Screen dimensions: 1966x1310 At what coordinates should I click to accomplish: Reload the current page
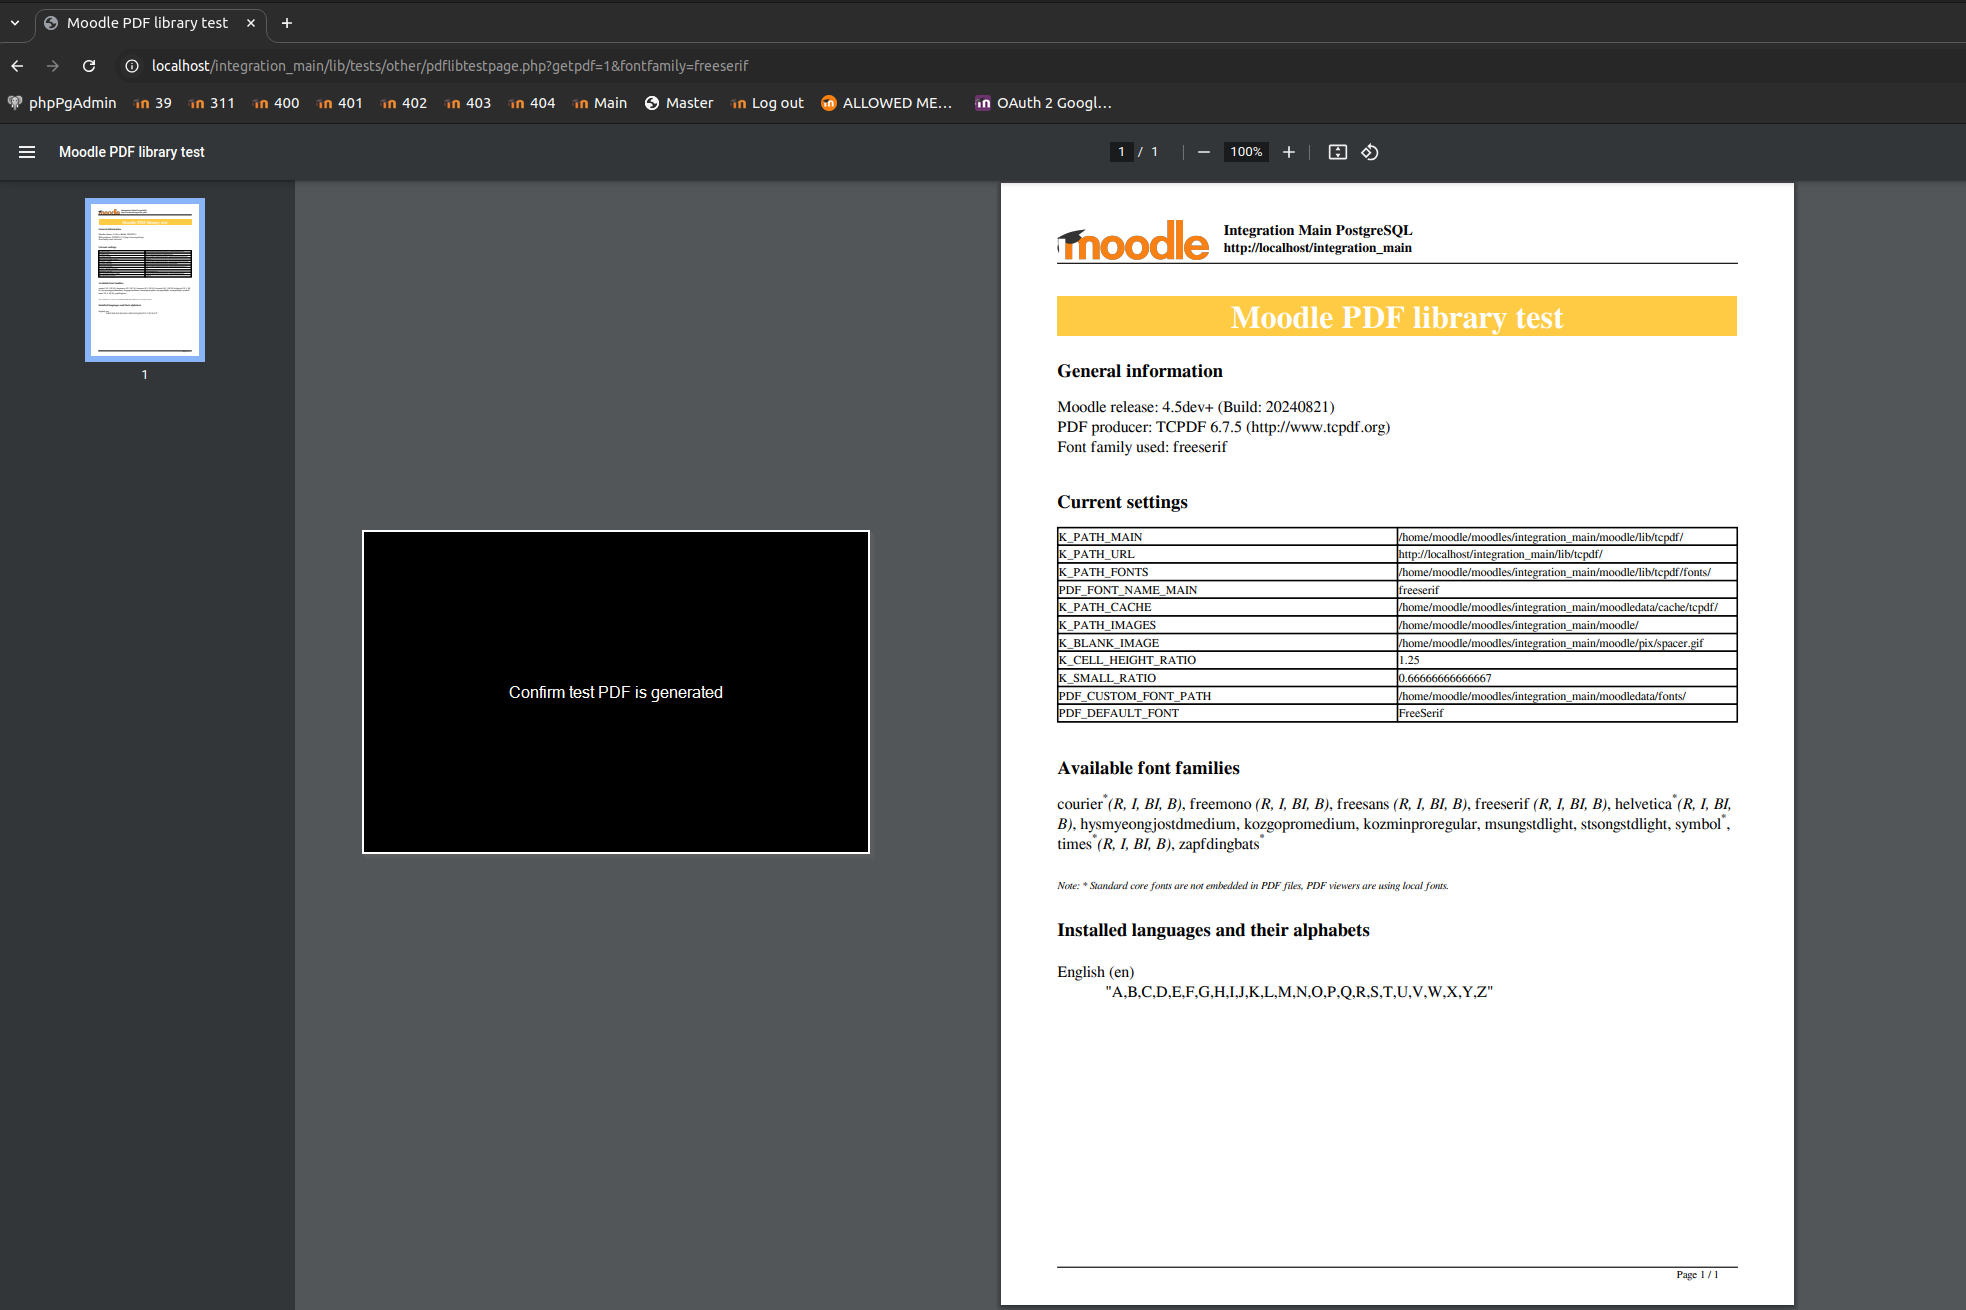point(89,66)
